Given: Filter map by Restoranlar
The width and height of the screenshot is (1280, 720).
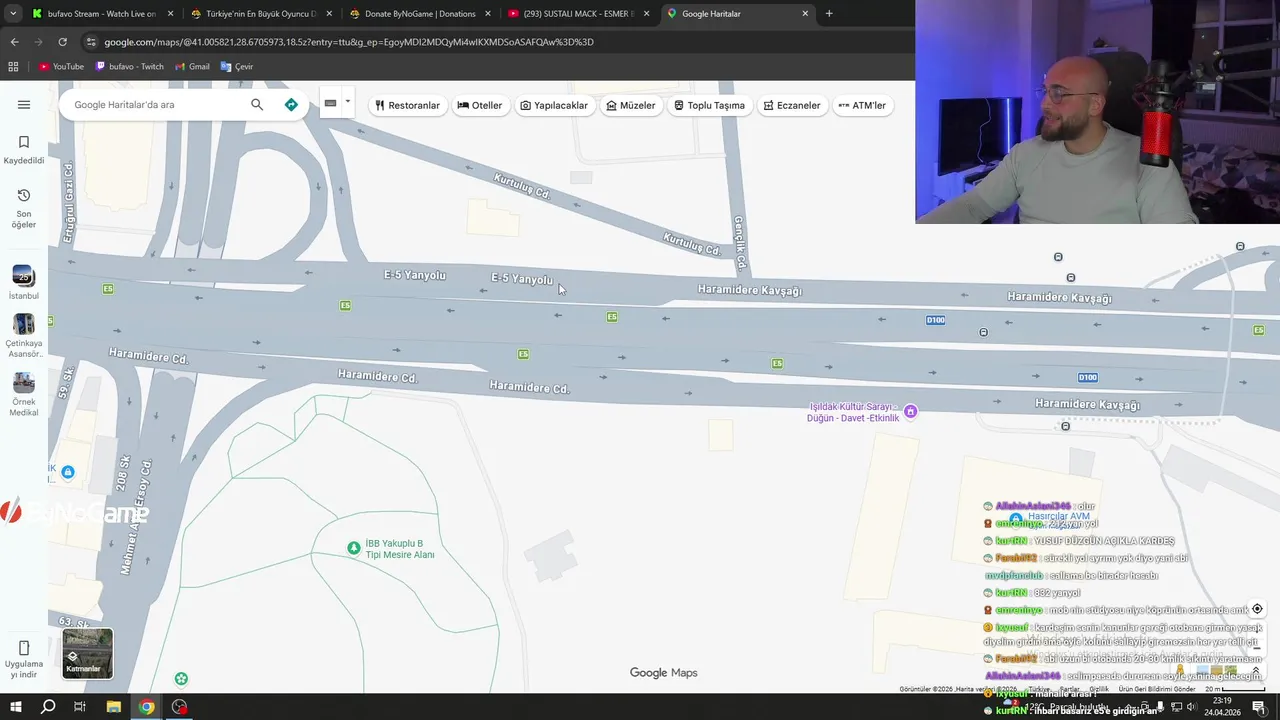Looking at the screenshot, I should click(407, 105).
